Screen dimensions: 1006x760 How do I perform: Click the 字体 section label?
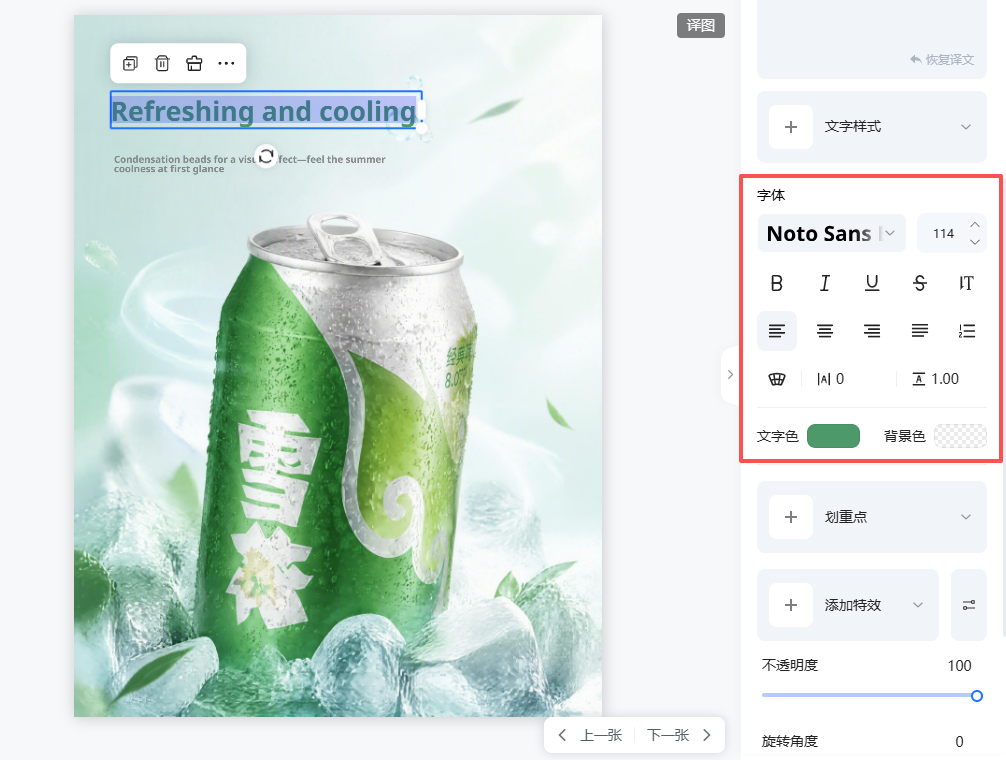tap(771, 195)
